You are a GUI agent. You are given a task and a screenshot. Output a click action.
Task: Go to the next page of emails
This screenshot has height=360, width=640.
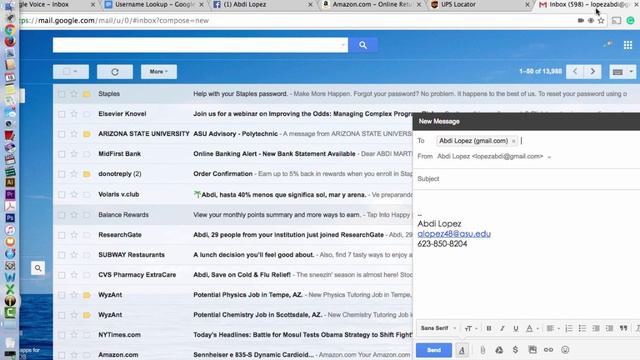click(x=593, y=72)
